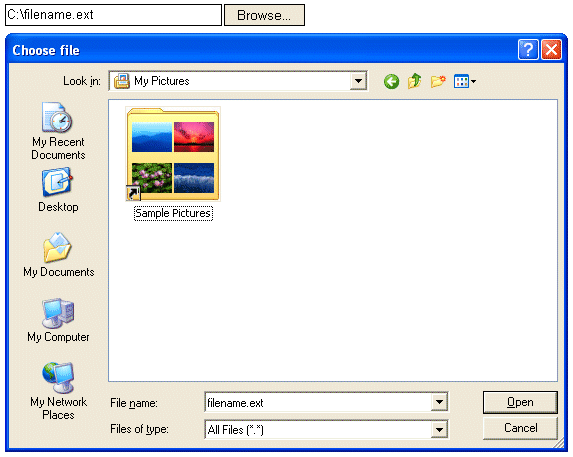Open My Documents in places bar

[x=58, y=255]
